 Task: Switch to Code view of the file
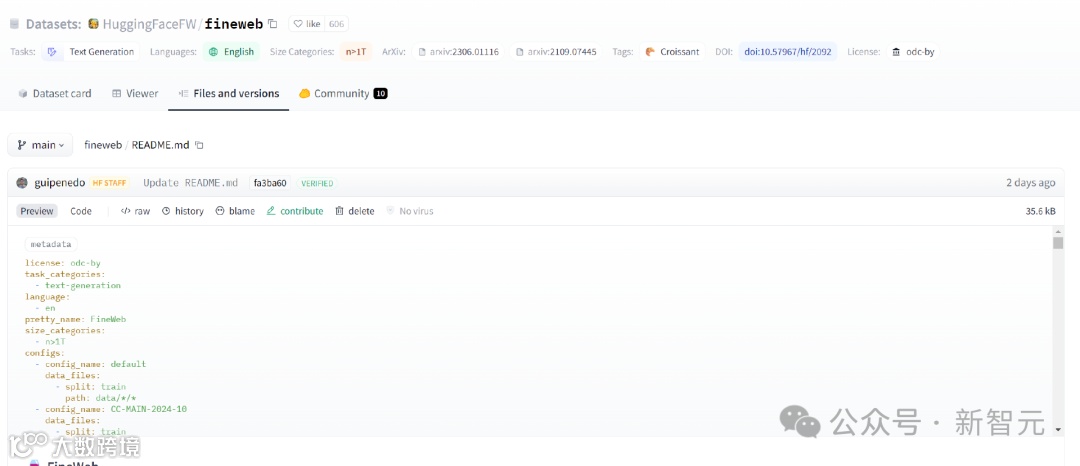pyautogui.click(x=81, y=211)
